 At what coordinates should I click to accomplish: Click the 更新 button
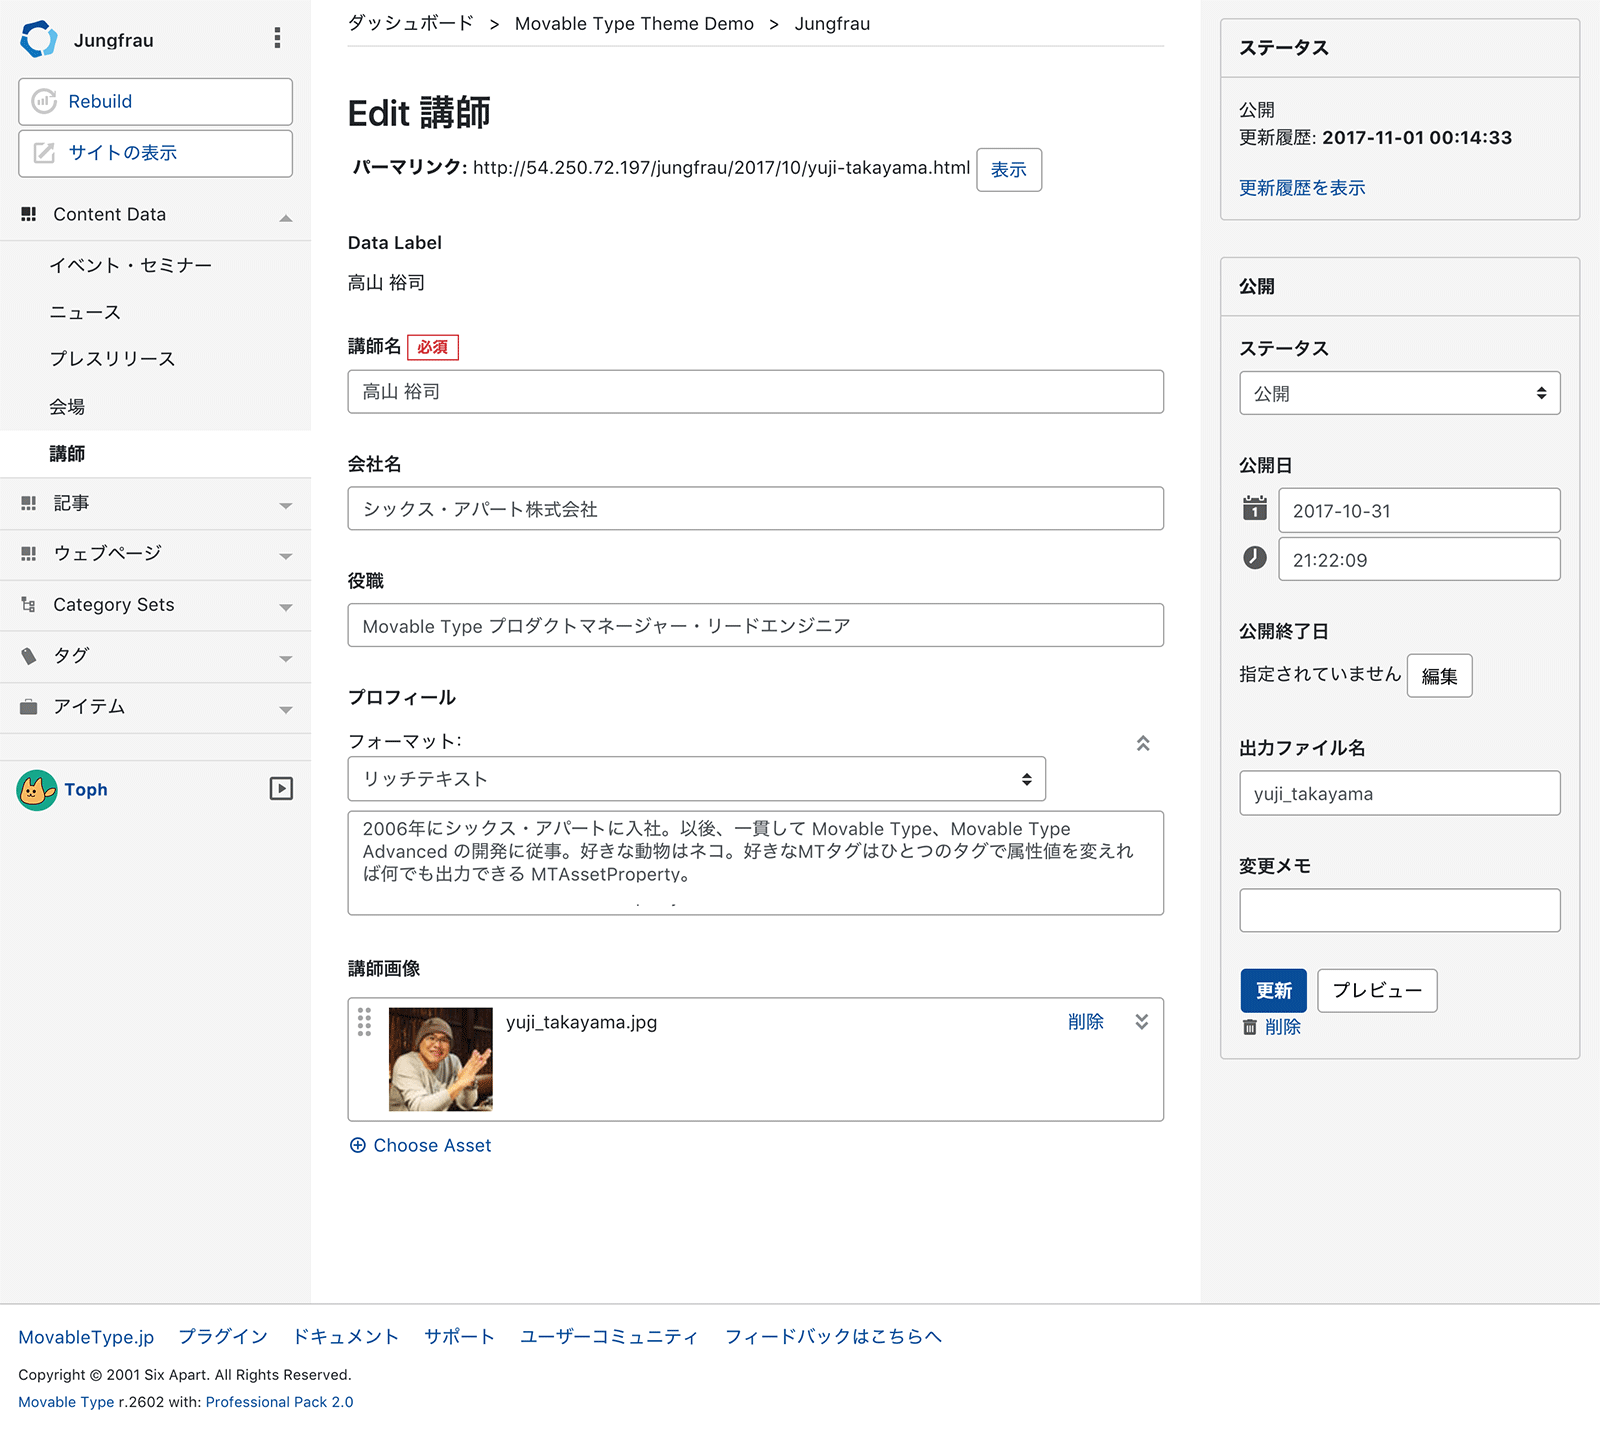pos(1273,990)
